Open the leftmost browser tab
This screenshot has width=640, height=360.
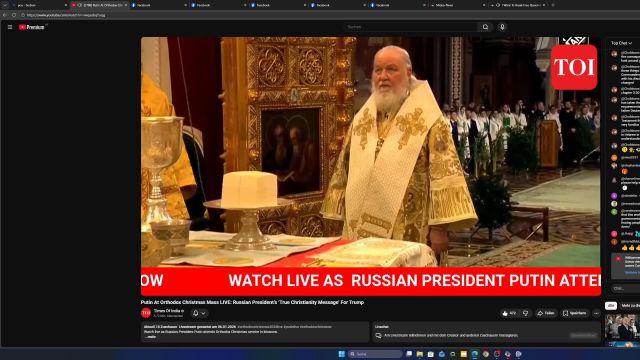point(40,5)
